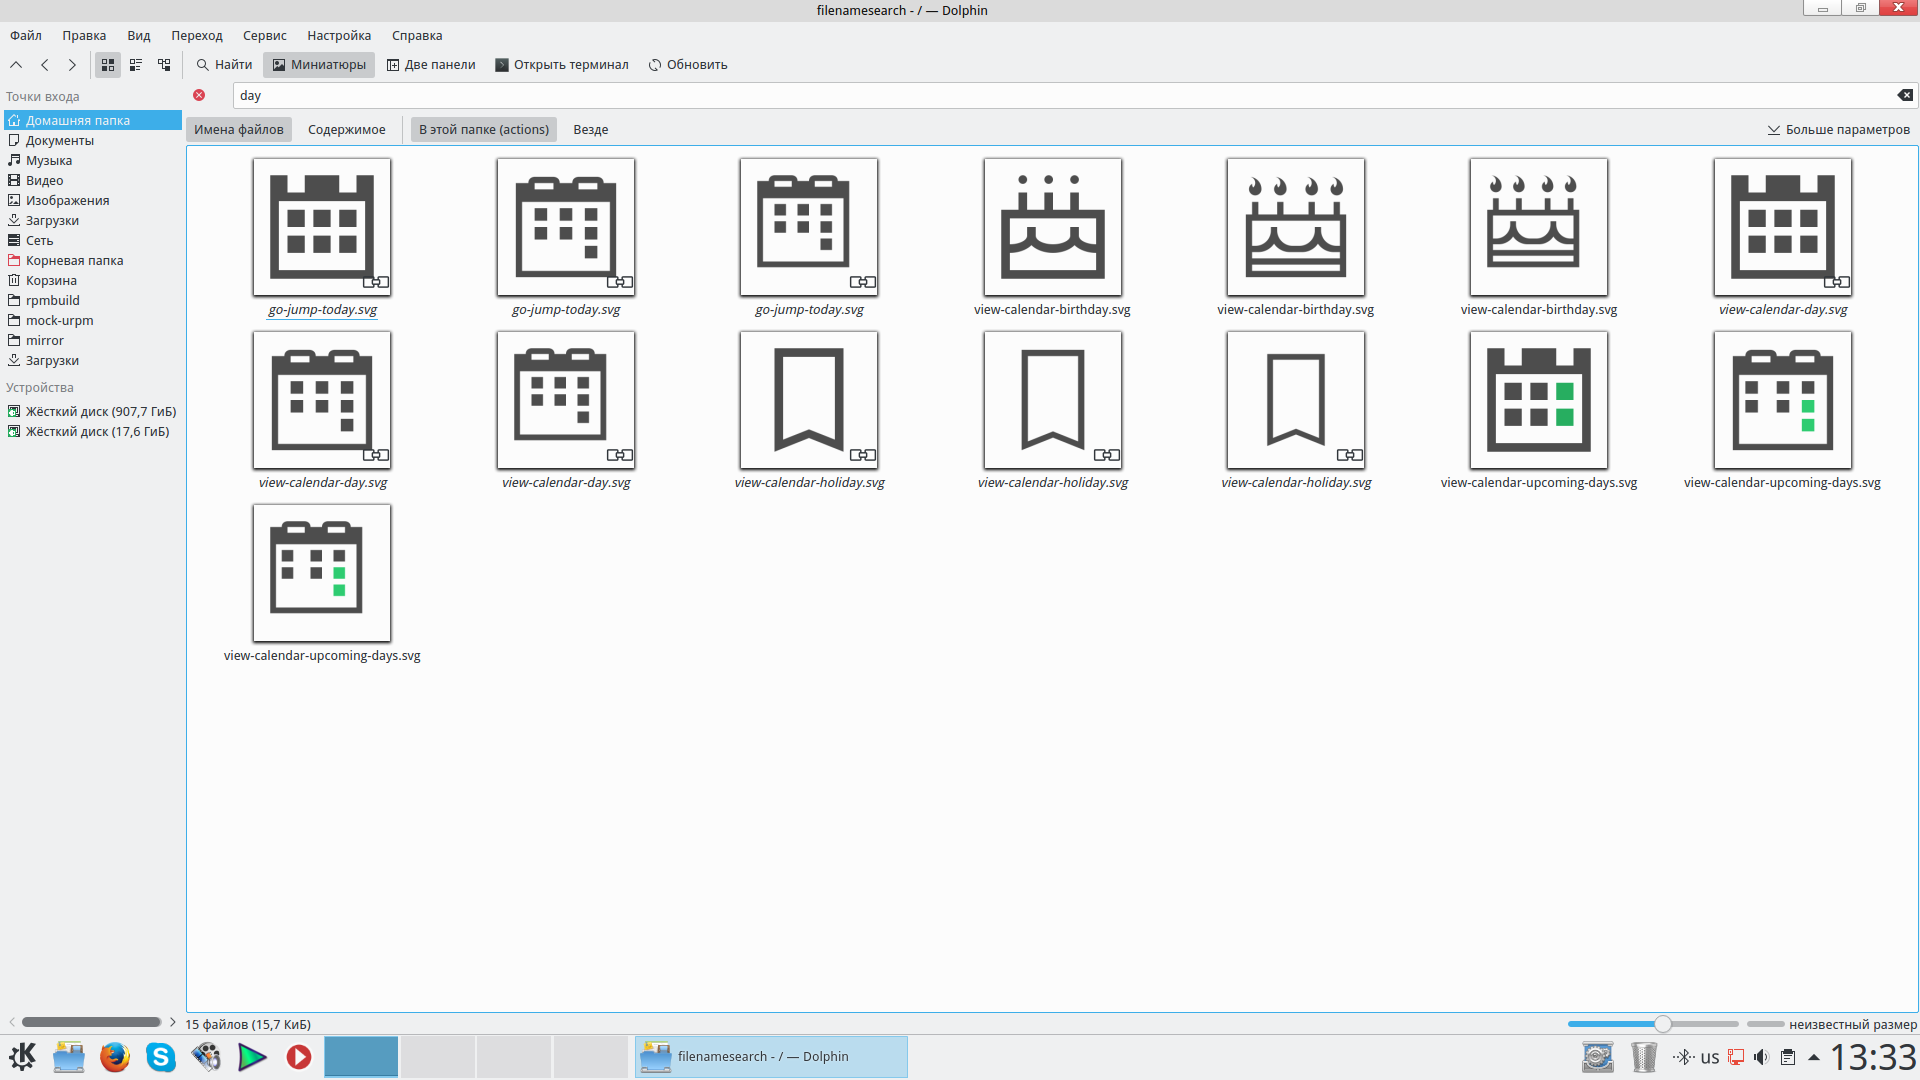Toggle Миниатюры preview mode
Screen dimensions: 1920x1080
pyautogui.click(x=319, y=65)
